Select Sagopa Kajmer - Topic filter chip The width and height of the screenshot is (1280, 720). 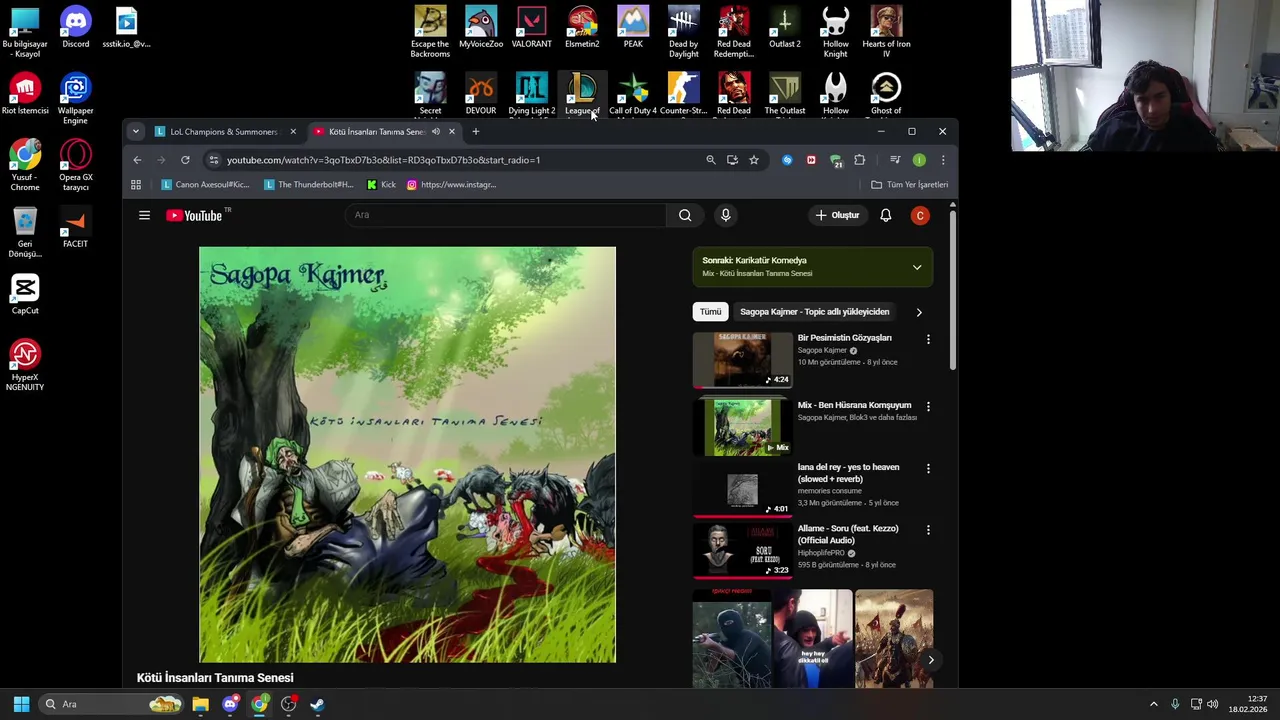click(814, 312)
